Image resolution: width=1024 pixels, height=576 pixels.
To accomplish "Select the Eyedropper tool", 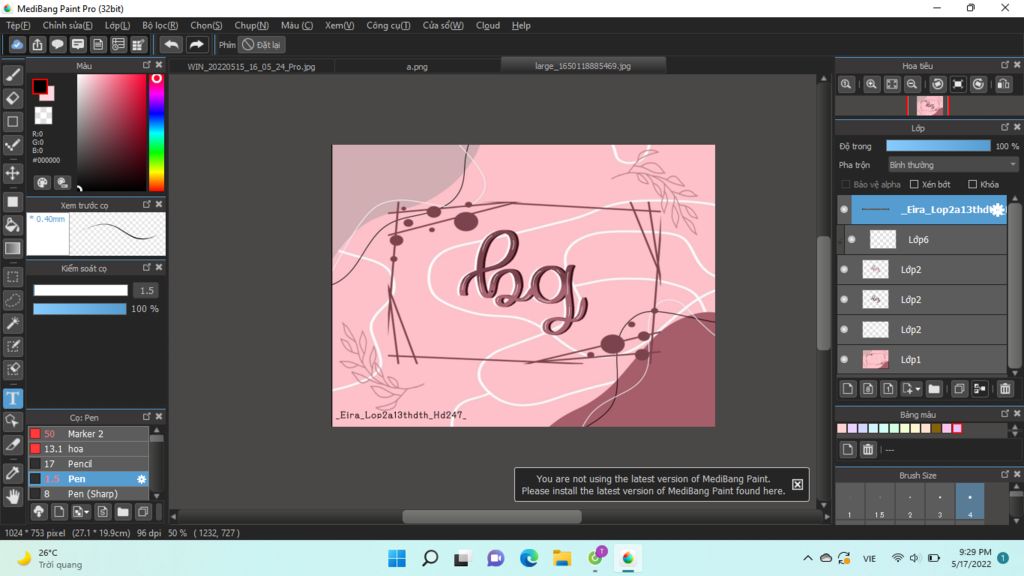I will (12, 473).
